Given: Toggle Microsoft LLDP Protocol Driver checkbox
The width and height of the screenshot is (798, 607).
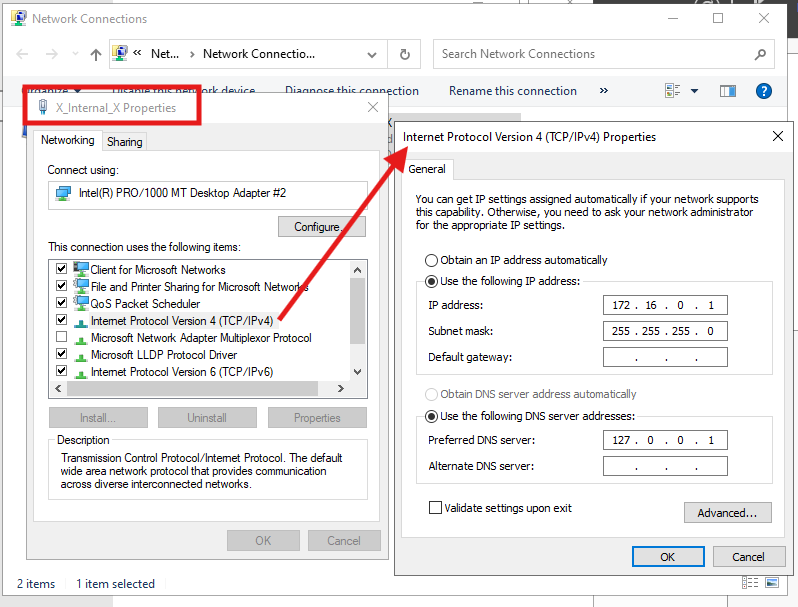Looking at the screenshot, I should 62,353.
